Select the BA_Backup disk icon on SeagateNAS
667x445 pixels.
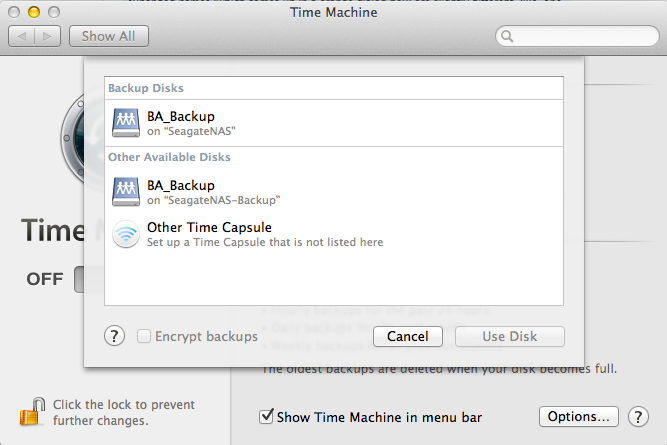coord(126,122)
